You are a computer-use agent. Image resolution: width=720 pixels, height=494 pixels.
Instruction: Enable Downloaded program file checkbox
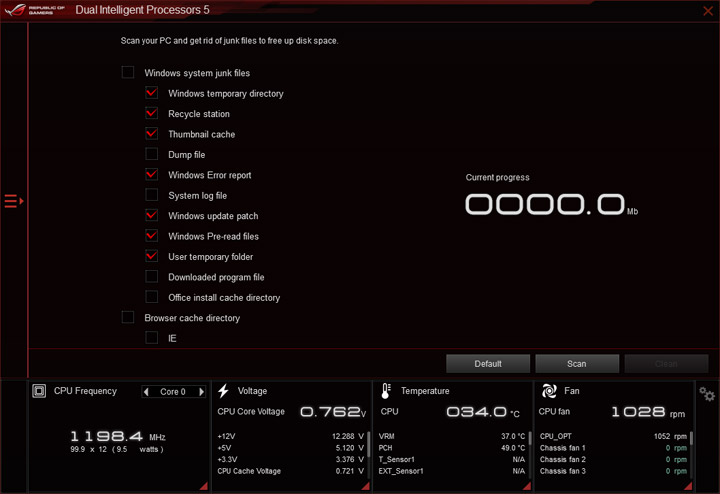point(152,277)
